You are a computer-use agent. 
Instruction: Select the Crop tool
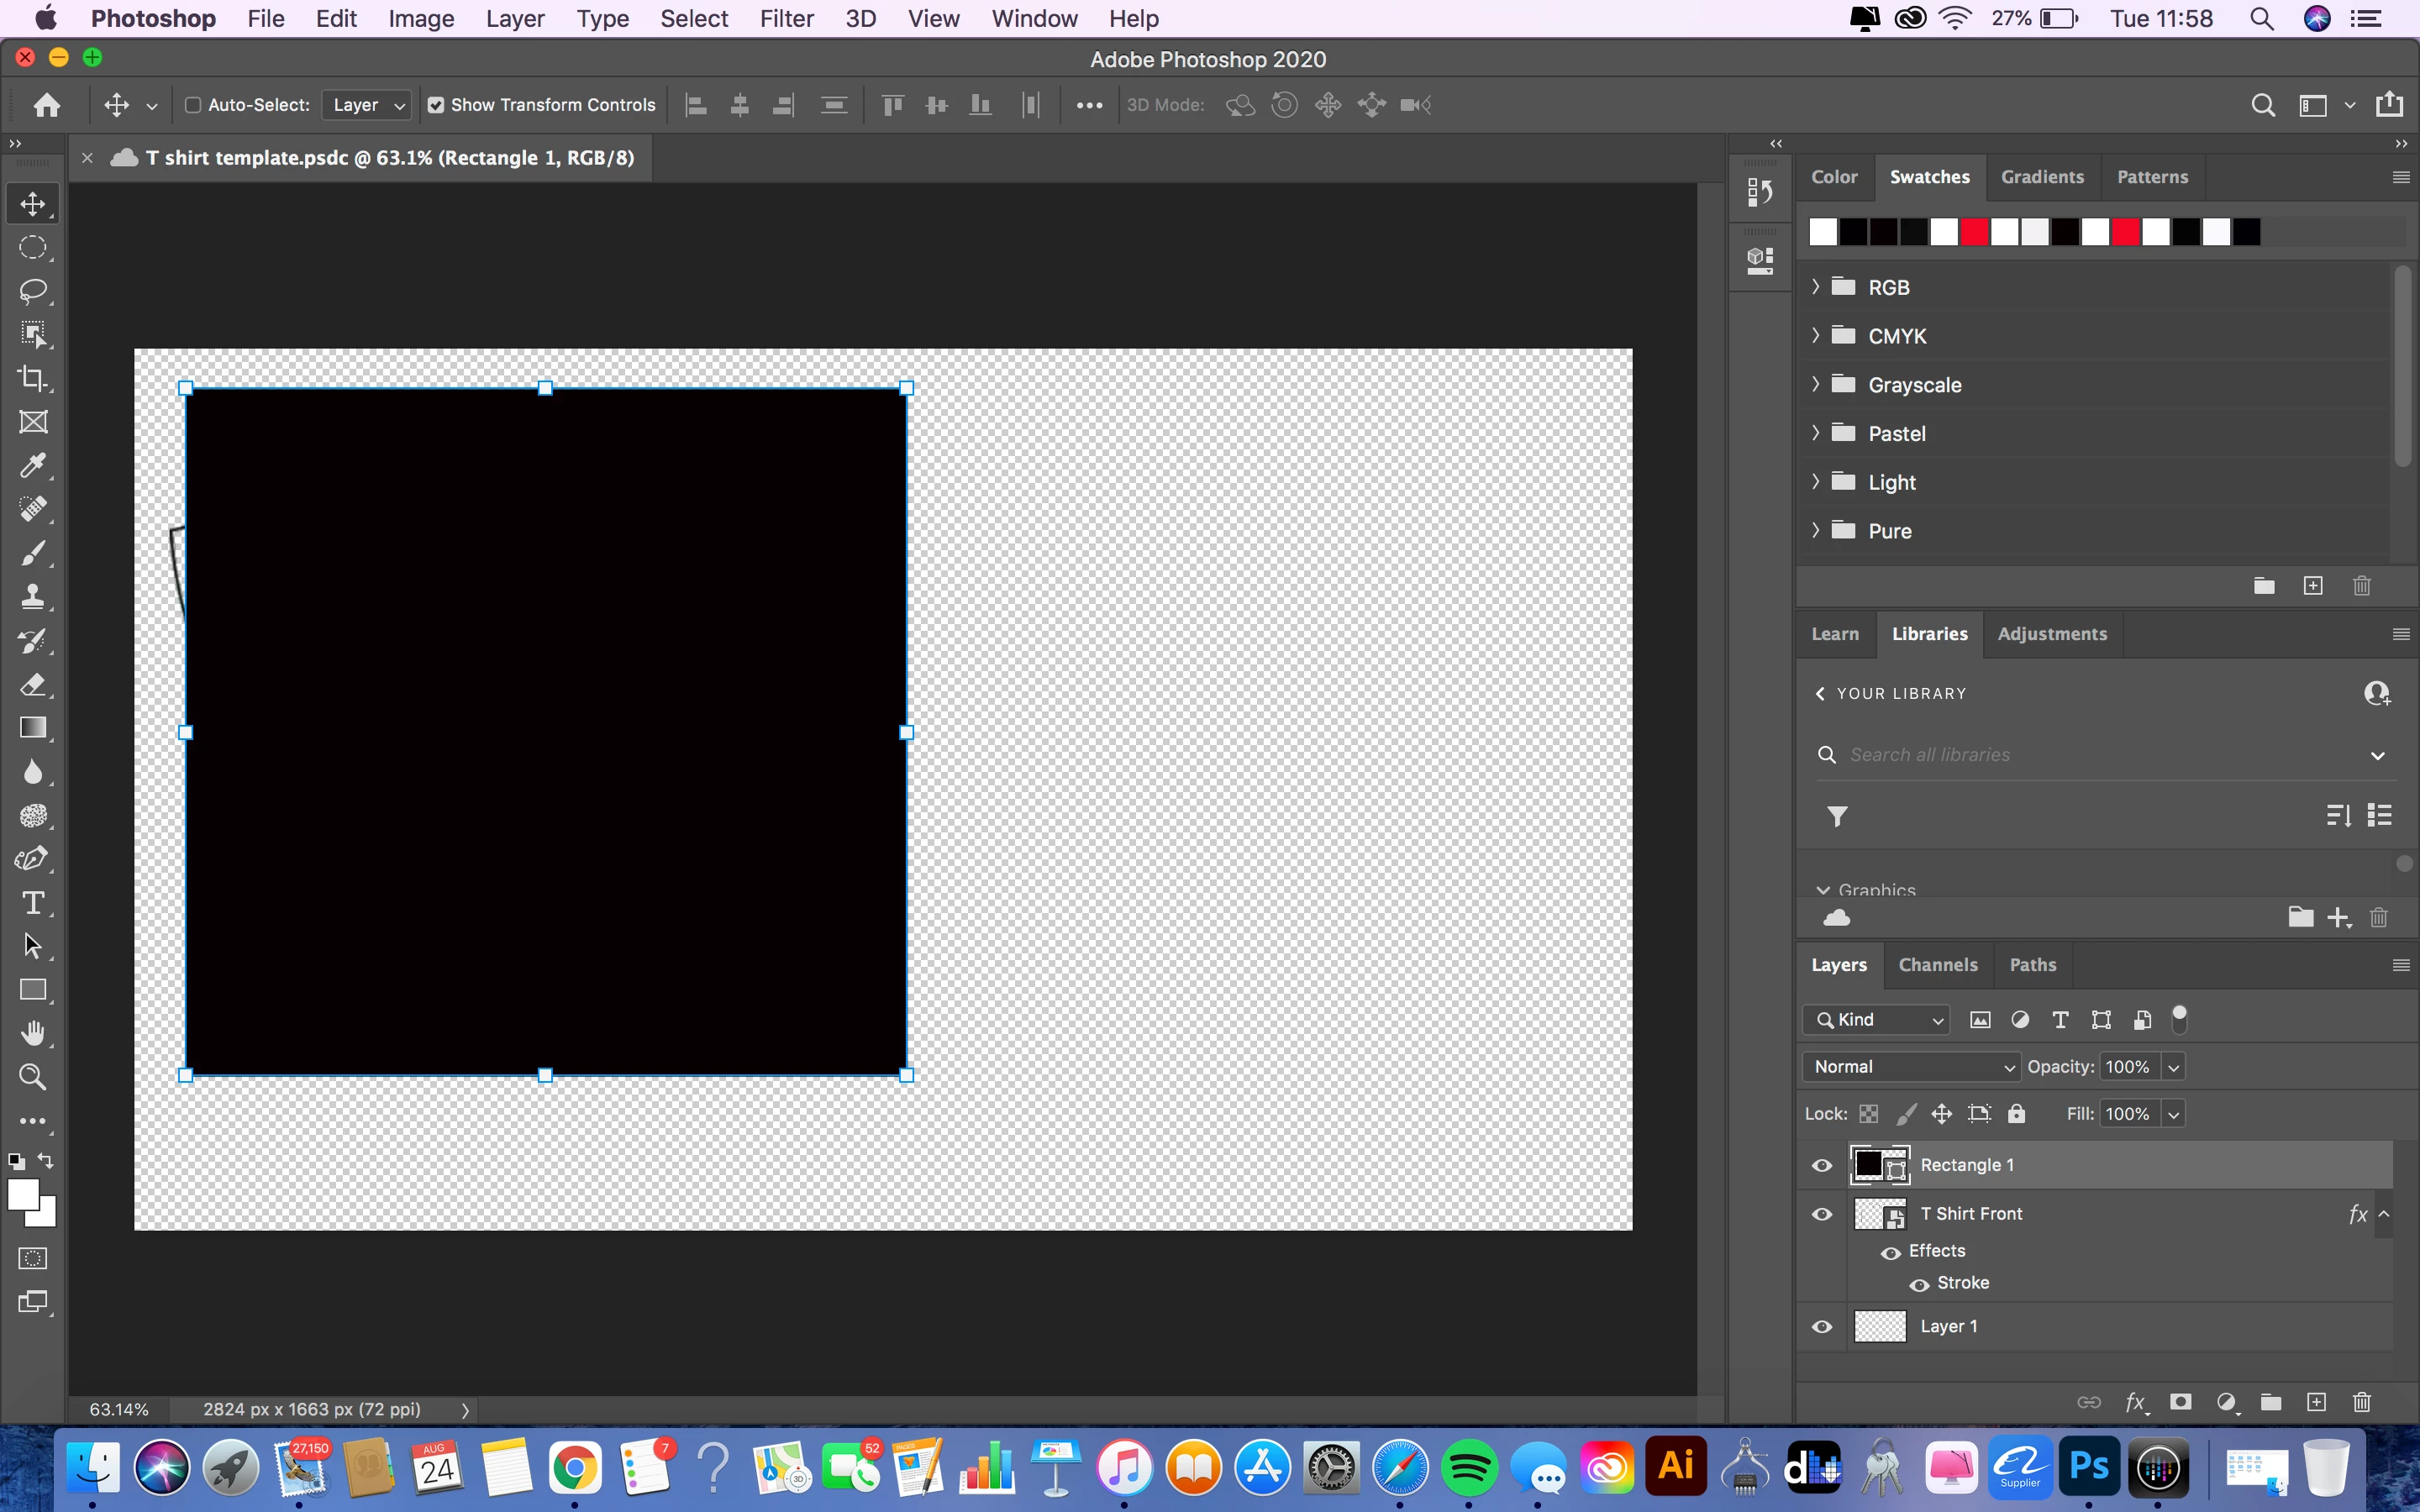[32, 379]
